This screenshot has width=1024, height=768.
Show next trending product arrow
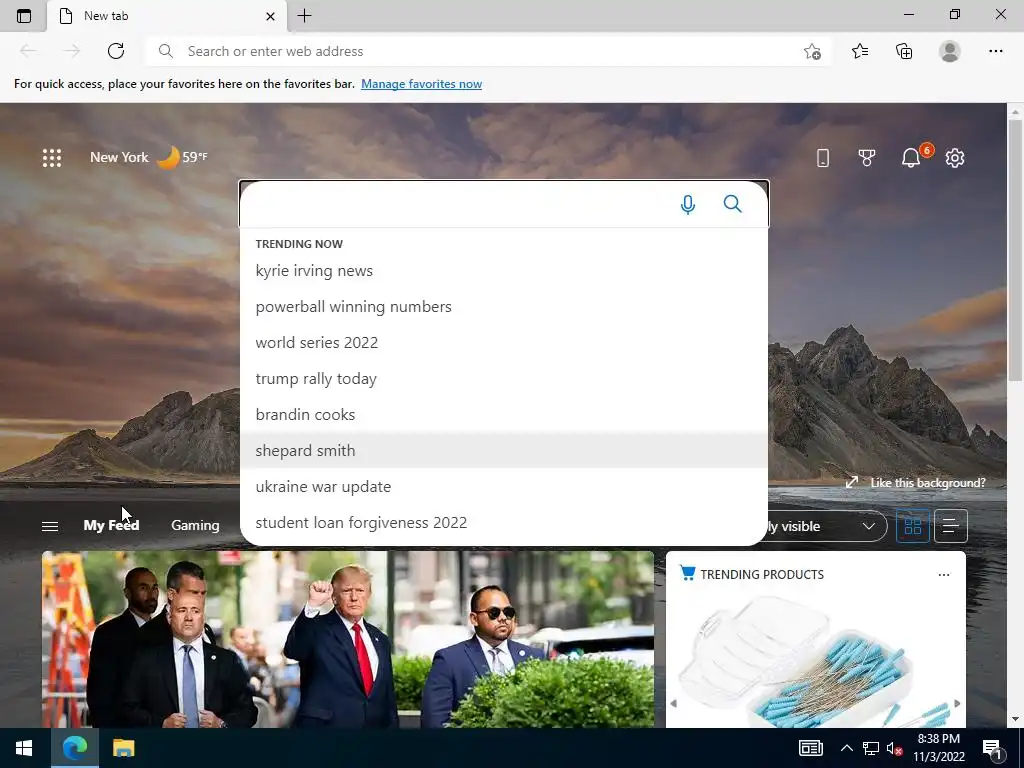tap(957, 703)
